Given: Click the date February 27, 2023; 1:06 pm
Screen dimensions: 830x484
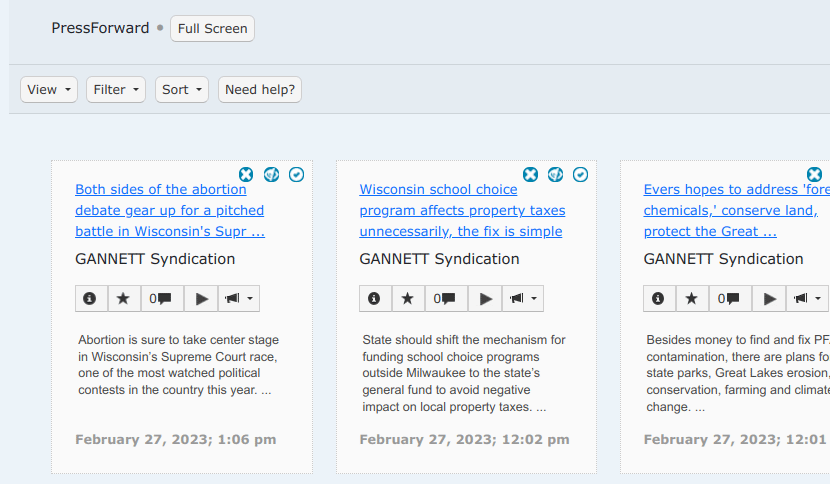Looking at the screenshot, I should point(176,440).
